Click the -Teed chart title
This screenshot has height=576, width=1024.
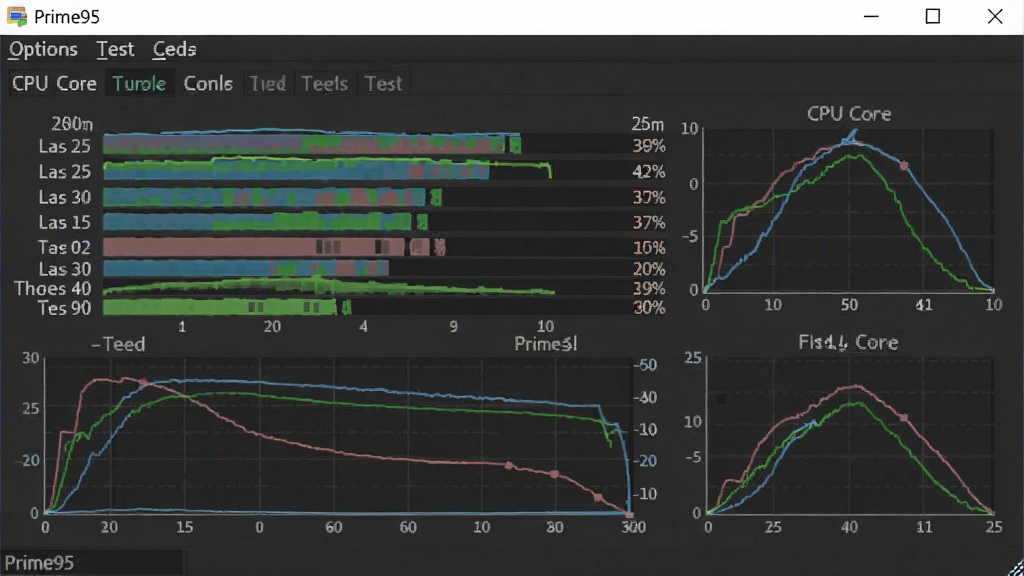point(118,344)
